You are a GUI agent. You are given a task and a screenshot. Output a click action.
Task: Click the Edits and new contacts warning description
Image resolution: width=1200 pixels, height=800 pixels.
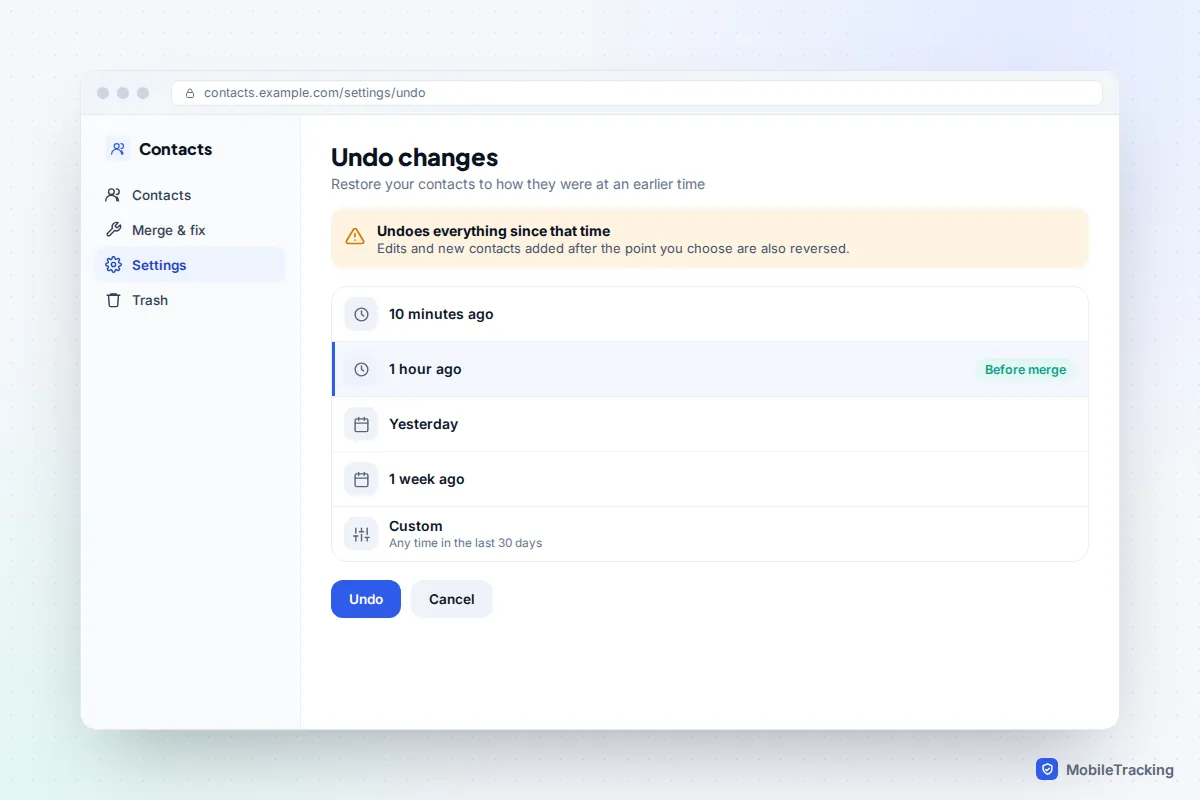tap(613, 248)
